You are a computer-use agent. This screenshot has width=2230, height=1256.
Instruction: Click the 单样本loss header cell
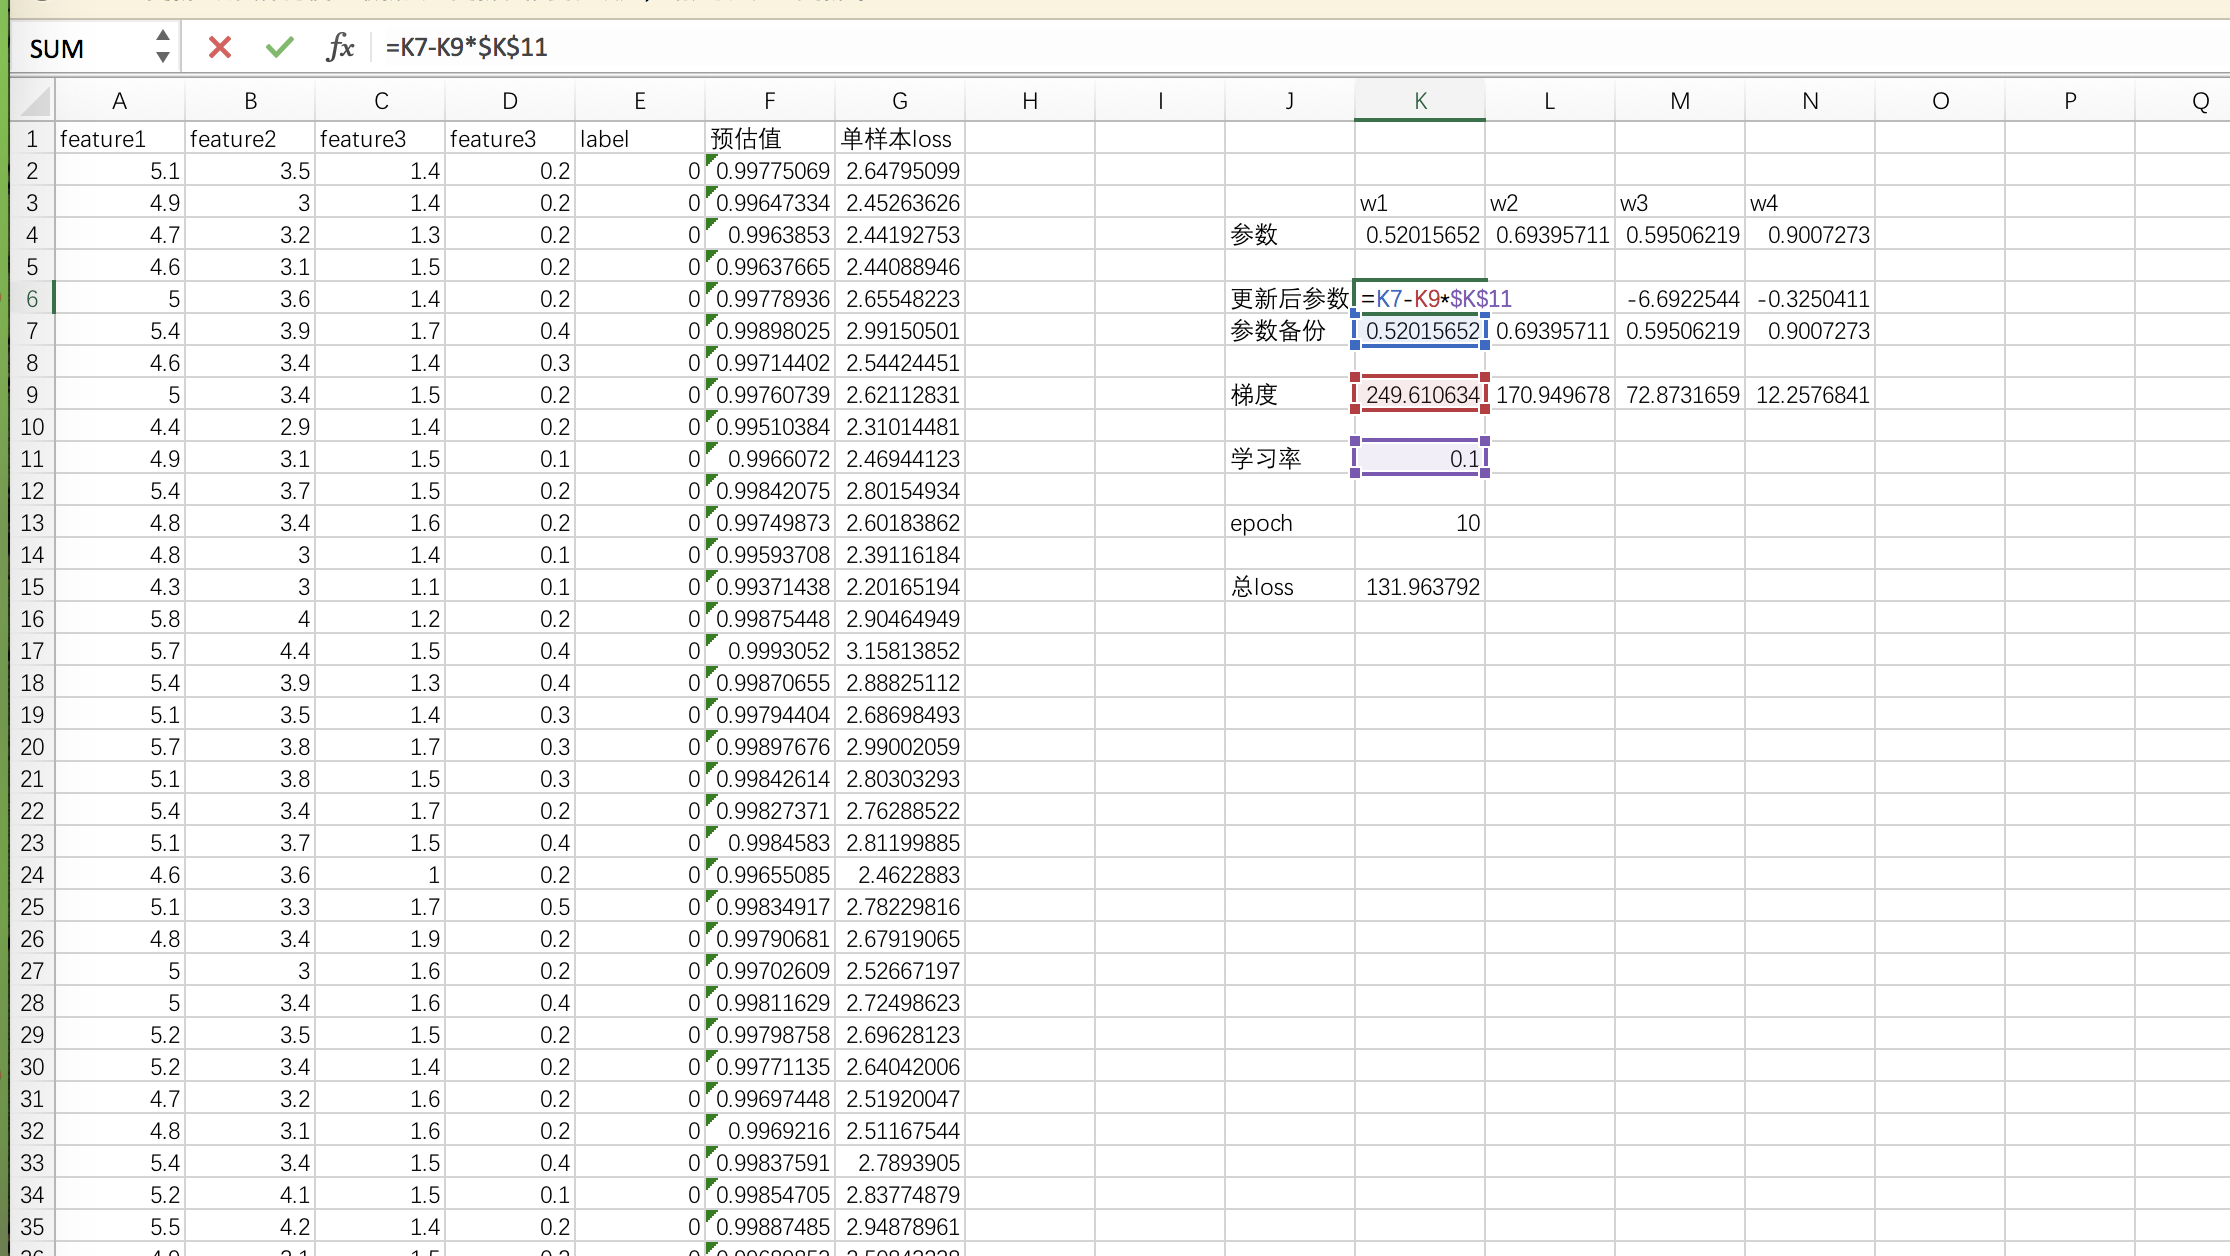[x=899, y=139]
